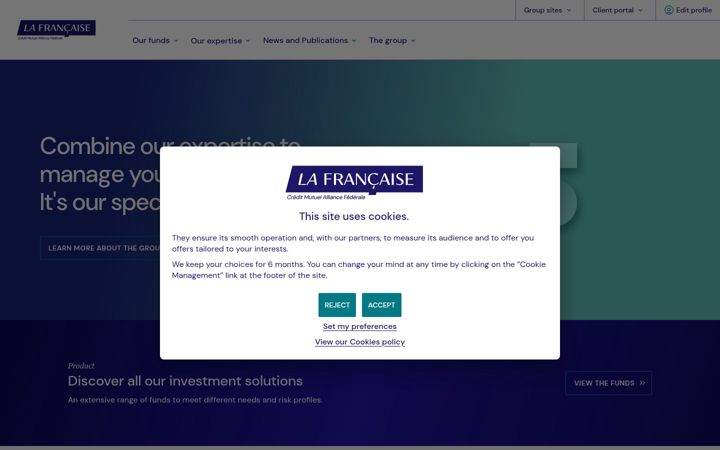Click chevron next to Our expertise
This screenshot has height=450, width=720.
248,41
